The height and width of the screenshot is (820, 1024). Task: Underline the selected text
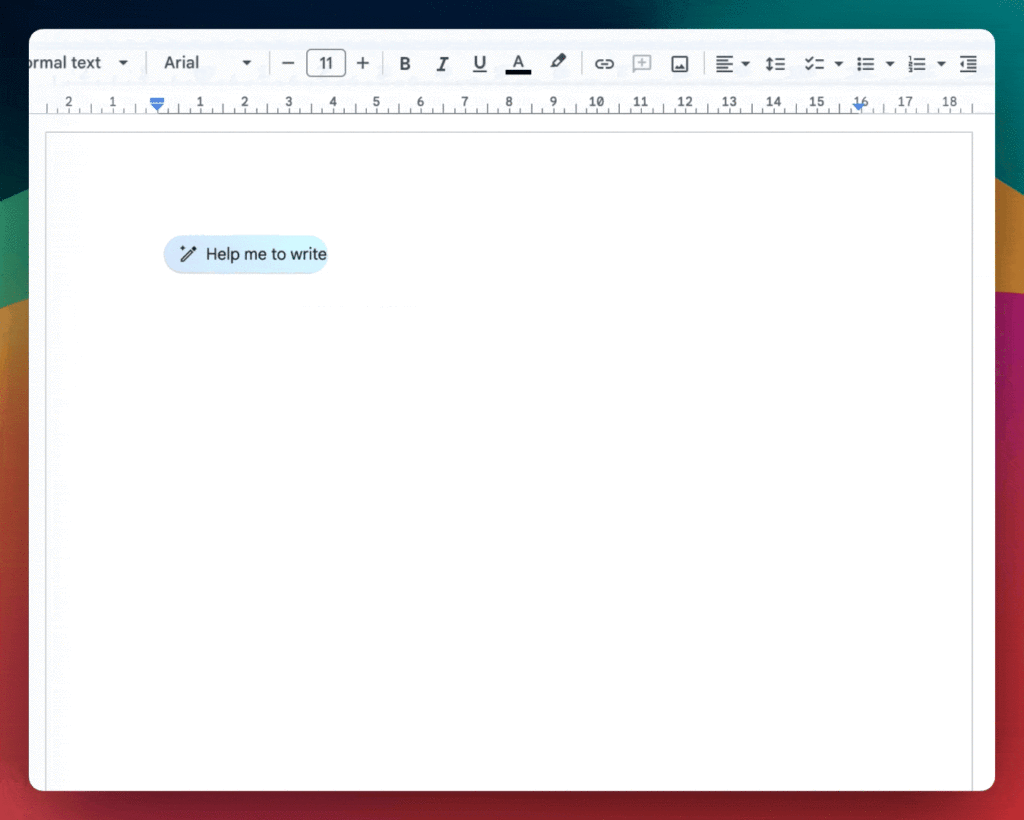[x=479, y=63]
